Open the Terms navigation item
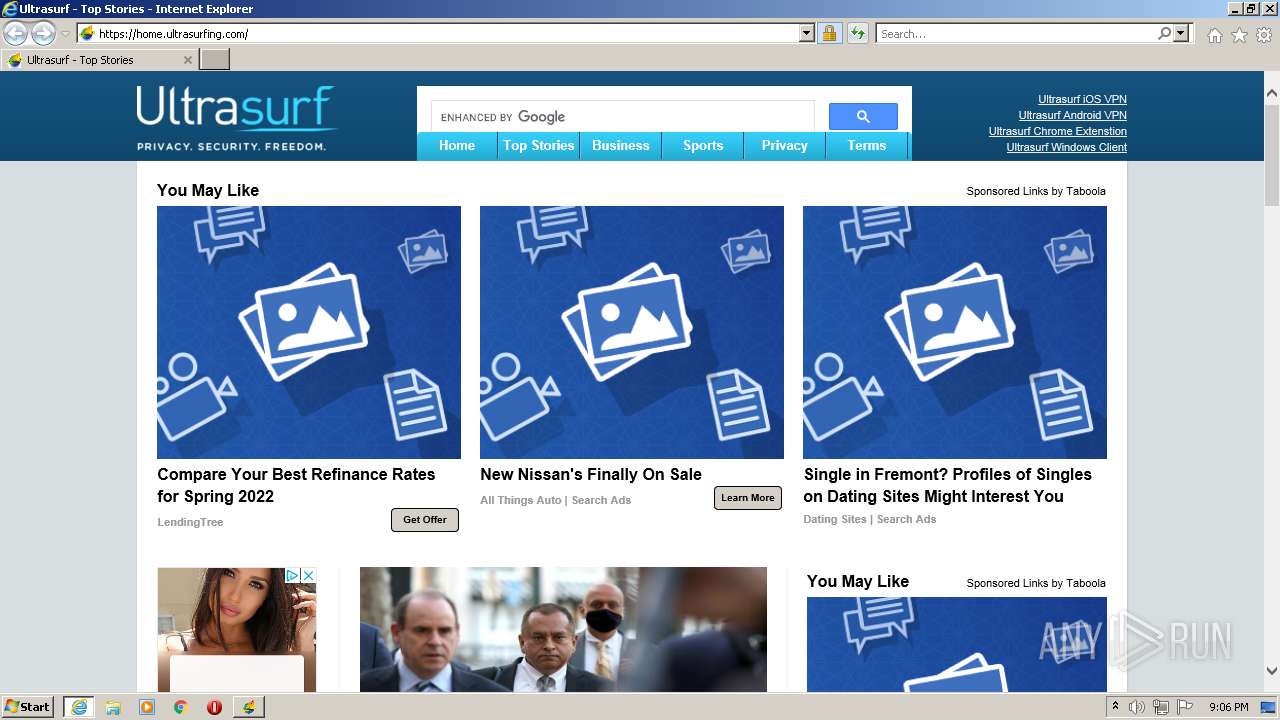Image resolution: width=1280 pixels, height=720 pixels. pyautogui.click(x=867, y=146)
